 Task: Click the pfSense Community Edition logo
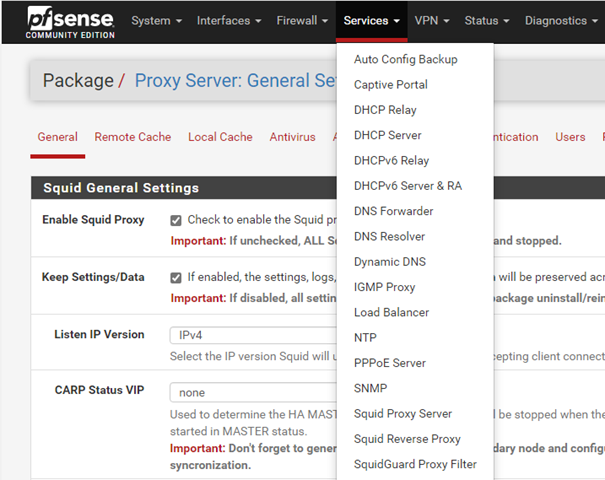pos(70,22)
